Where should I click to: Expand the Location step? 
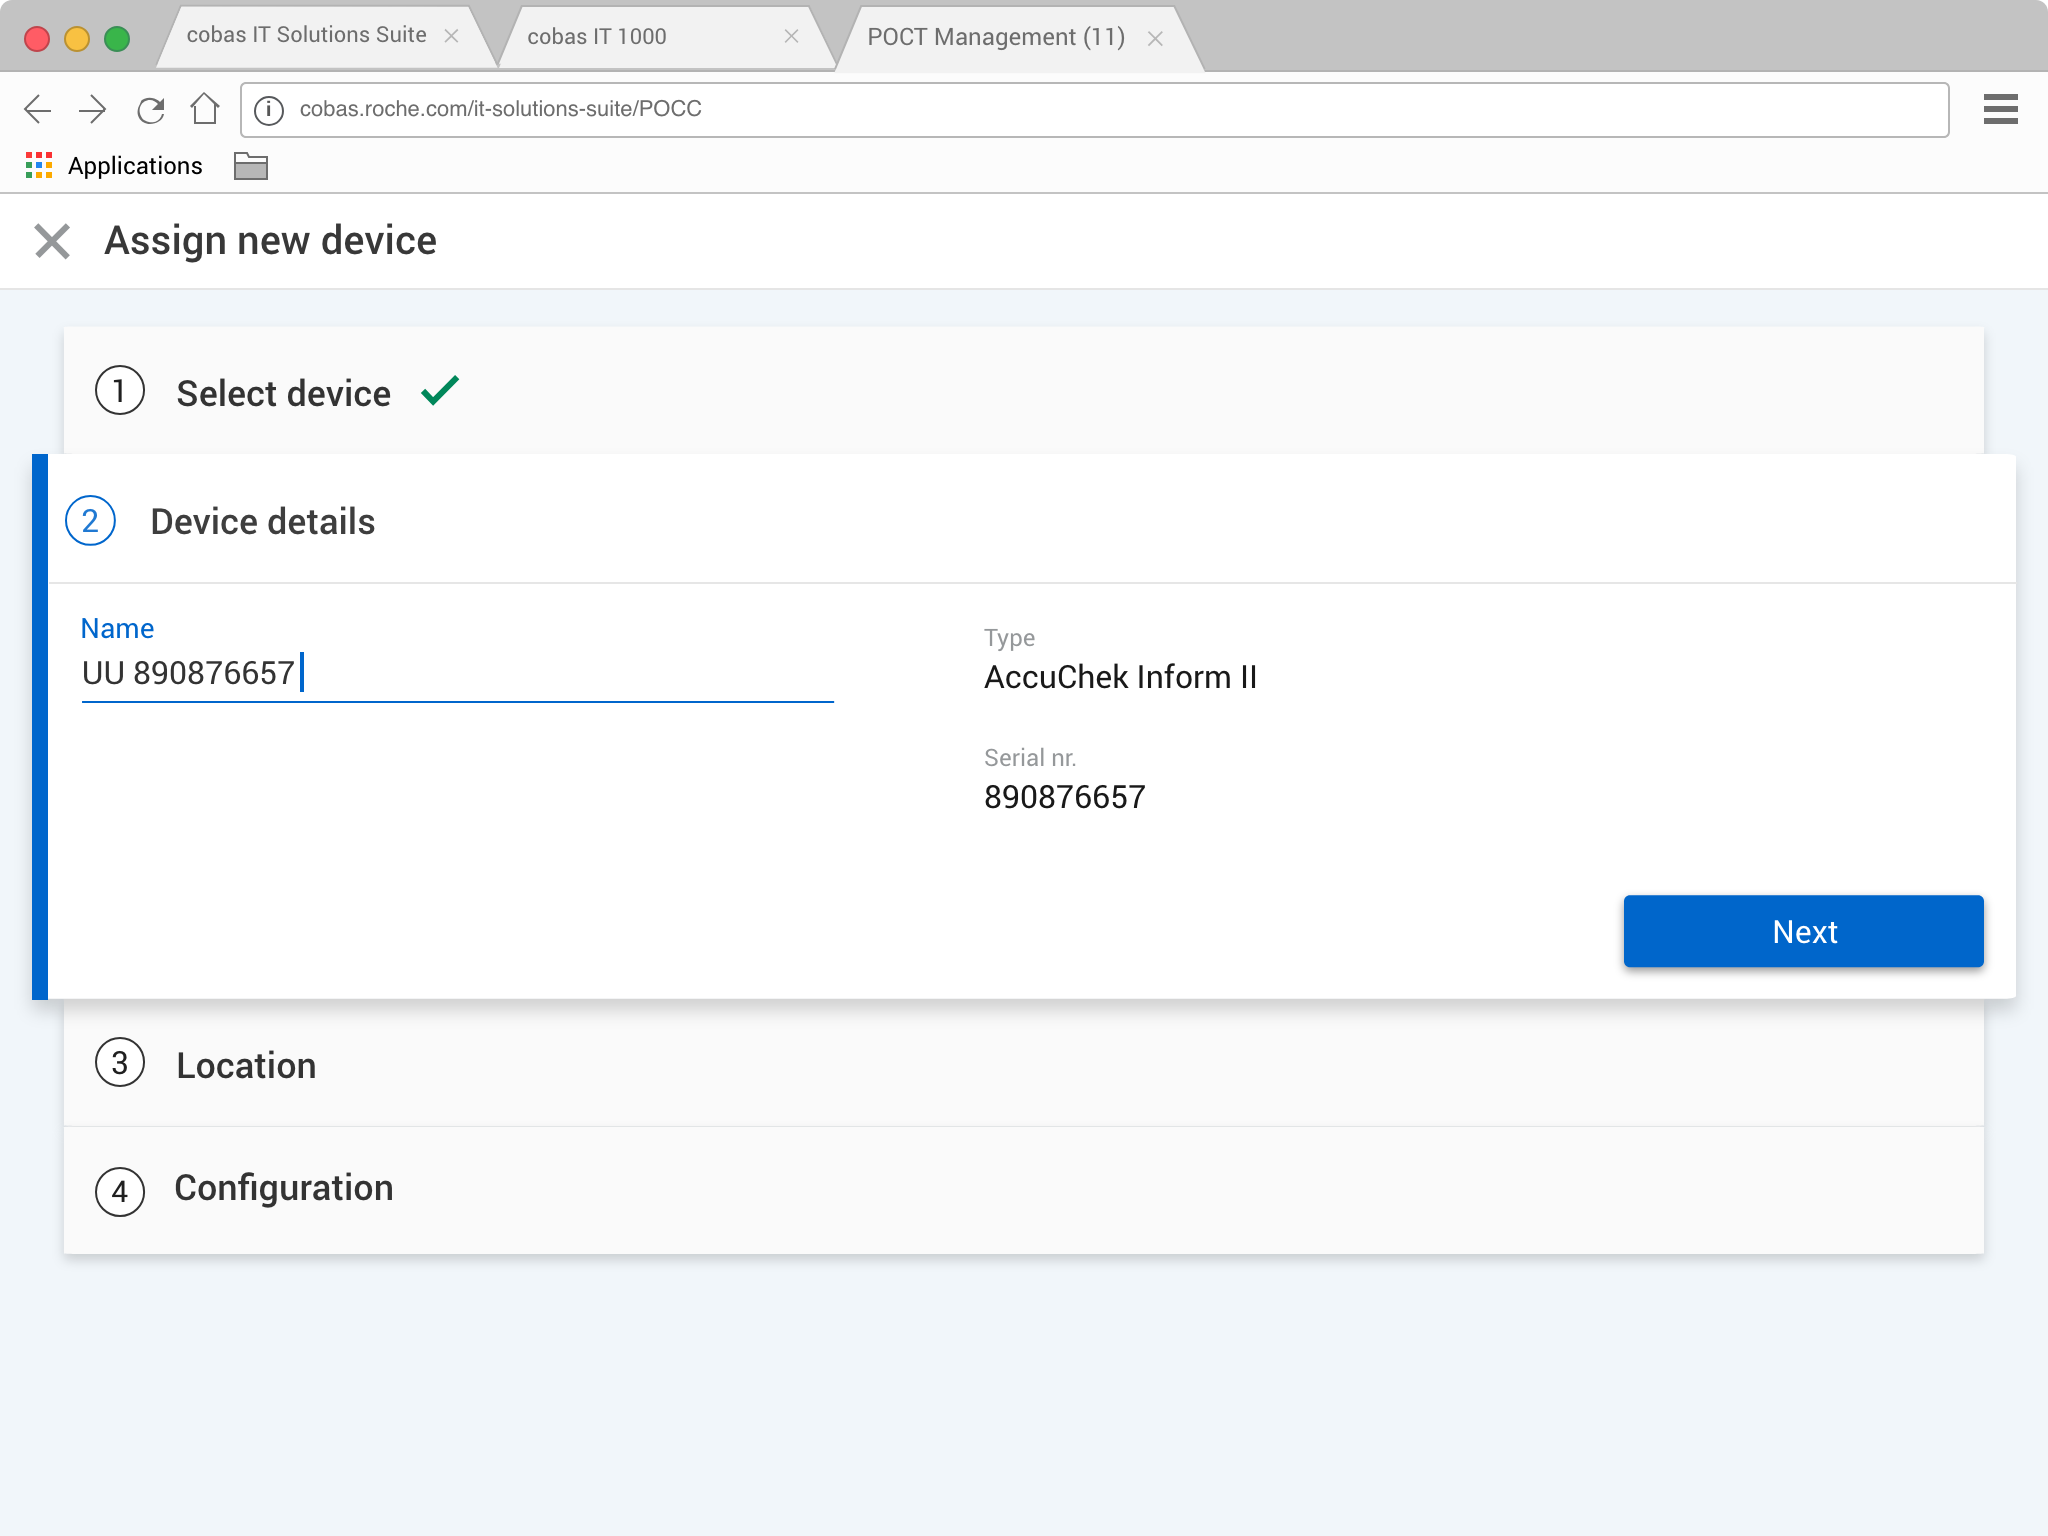point(246,1065)
